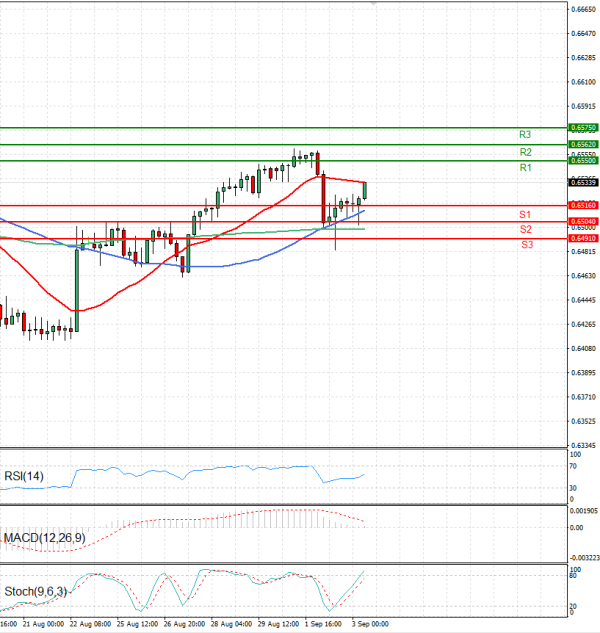The height and width of the screenshot is (633, 600).
Task: Click the S3 support label
Action: click(x=524, y=244)
